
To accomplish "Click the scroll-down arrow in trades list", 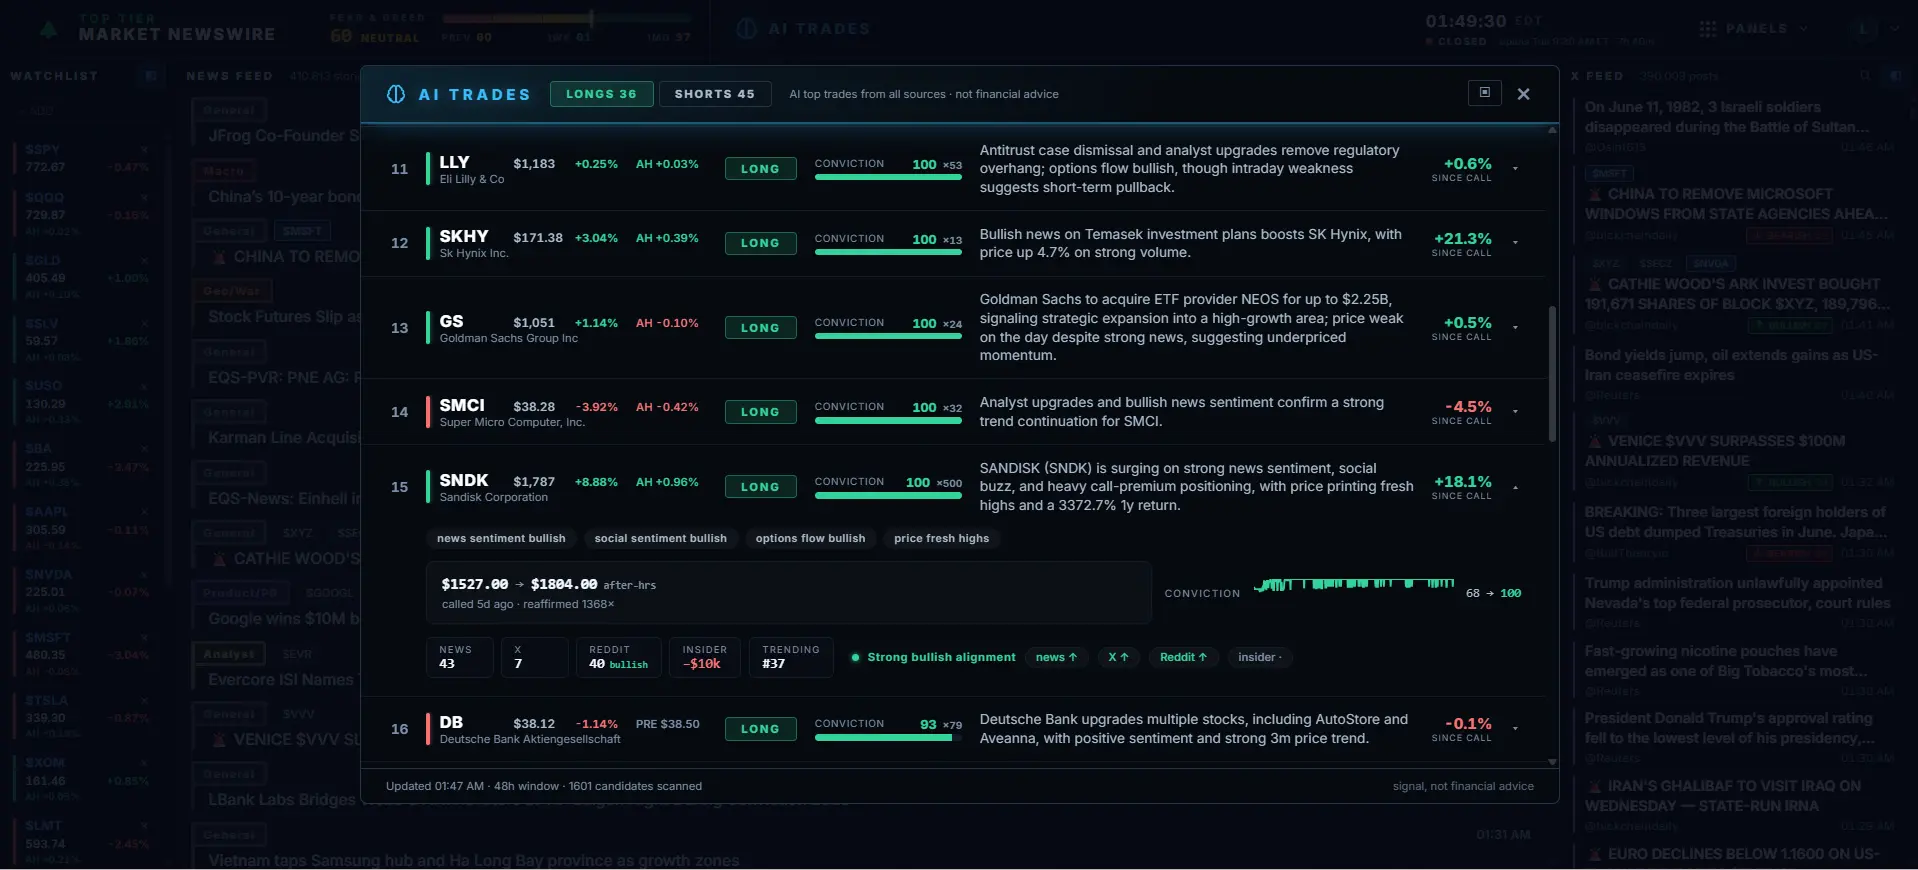I will tap(1552, 762).
